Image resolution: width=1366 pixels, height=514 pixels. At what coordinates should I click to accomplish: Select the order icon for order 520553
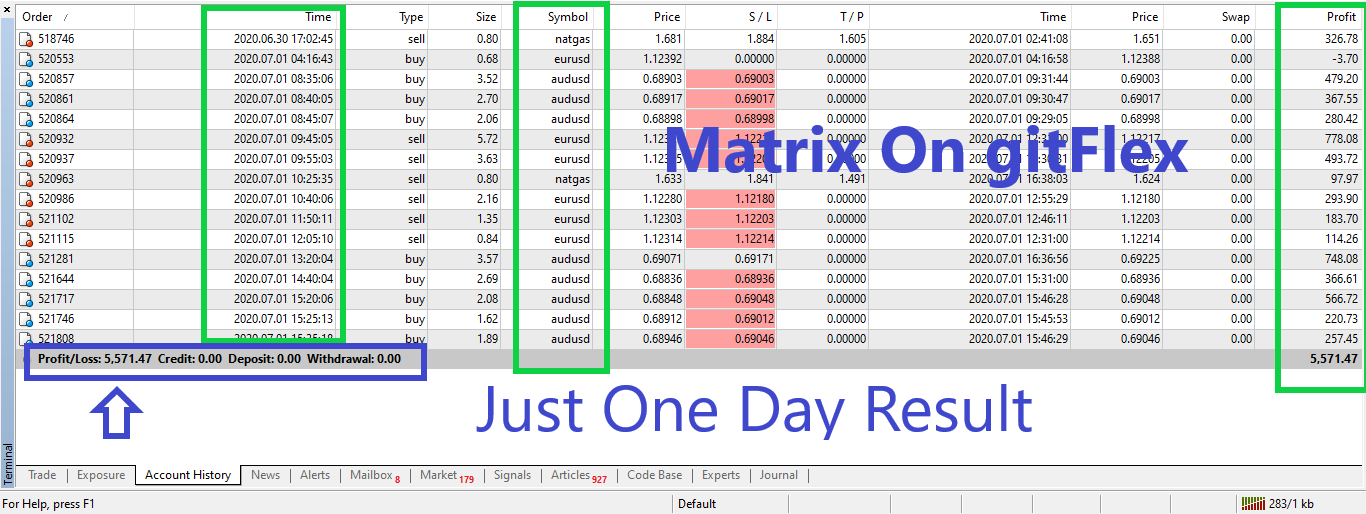pos(26,59)
